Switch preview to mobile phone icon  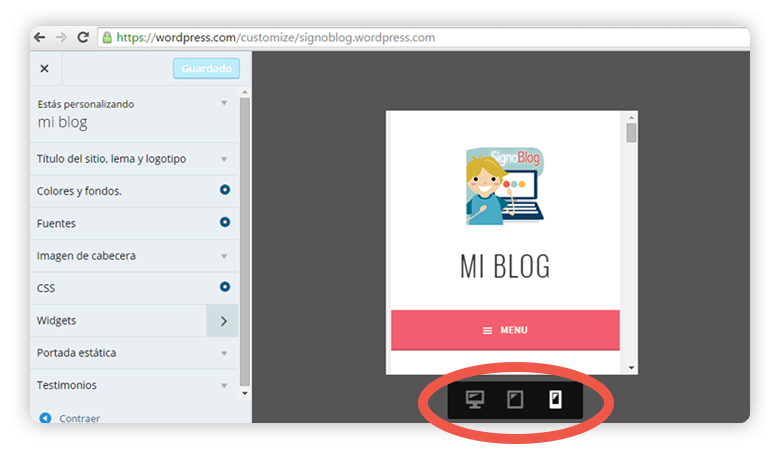(555, 399)
